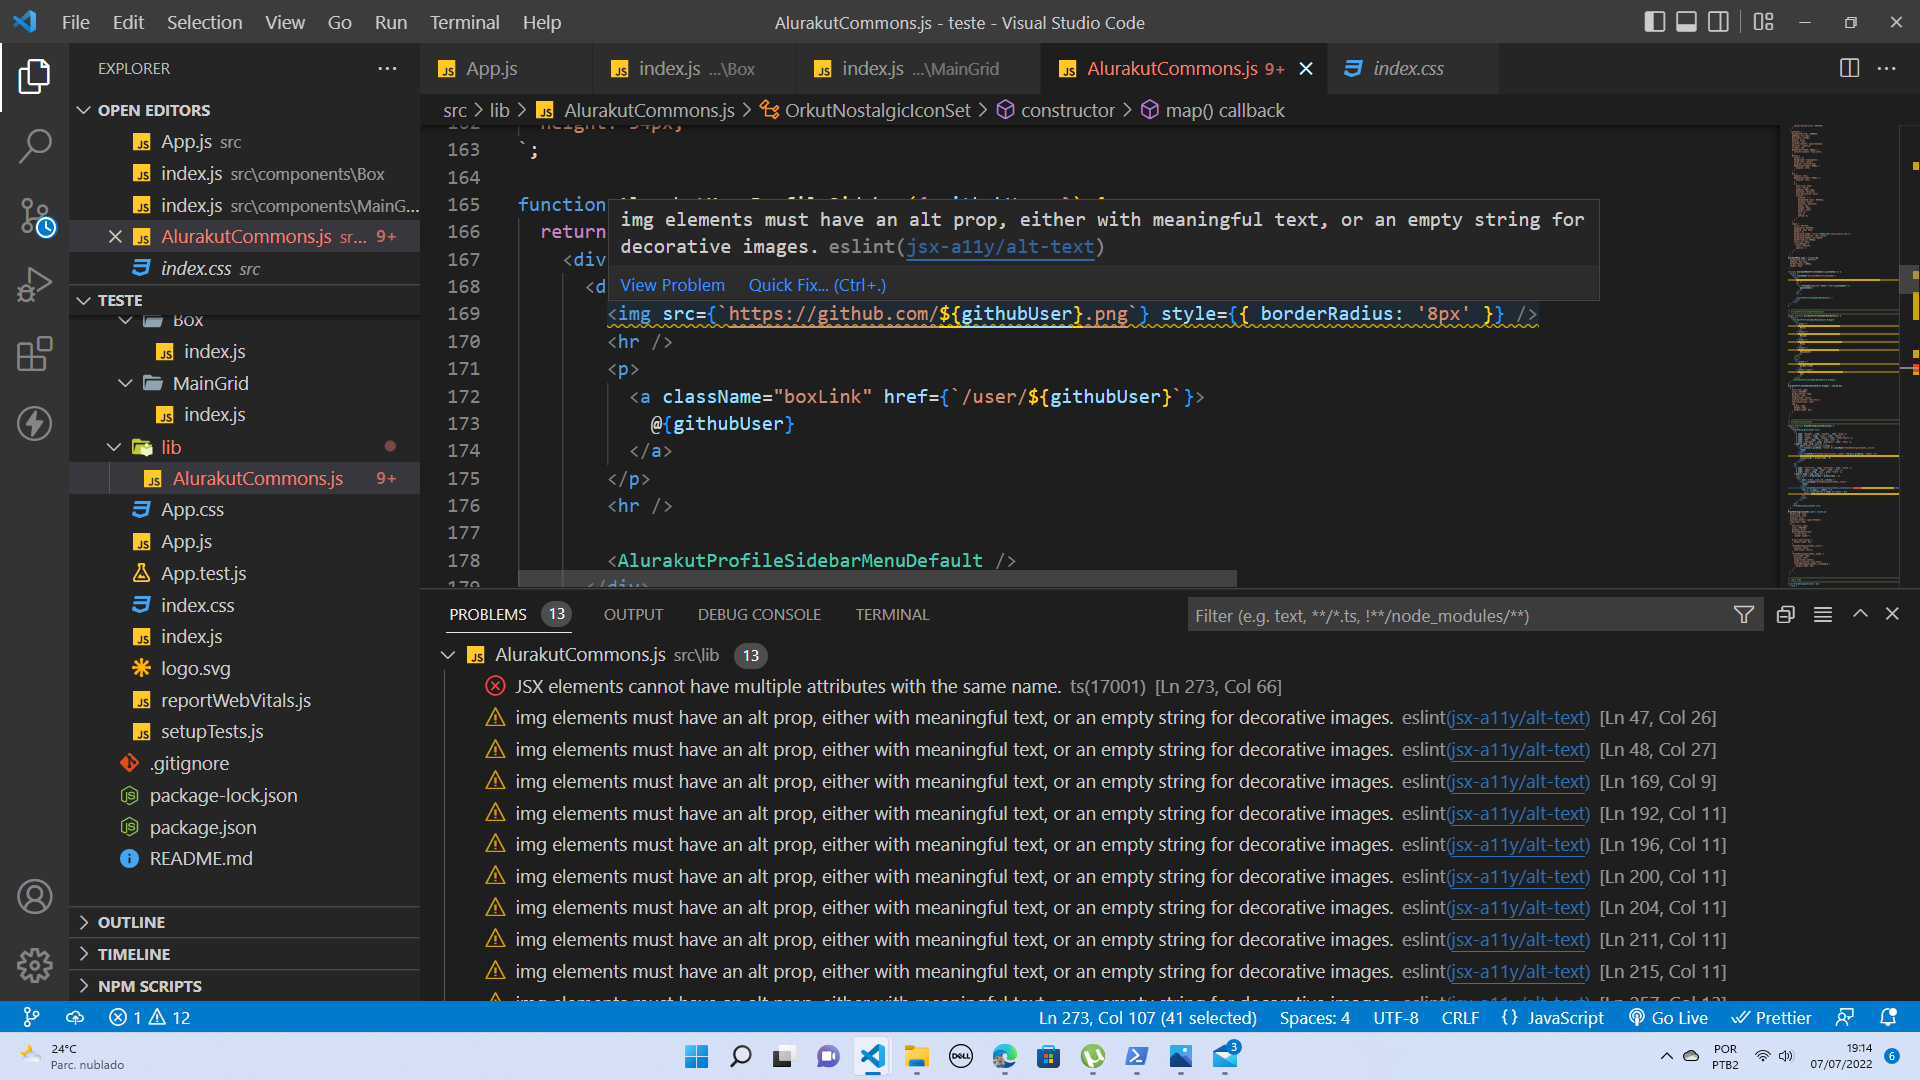Open the Run and Debug view

tap(34, 285)
